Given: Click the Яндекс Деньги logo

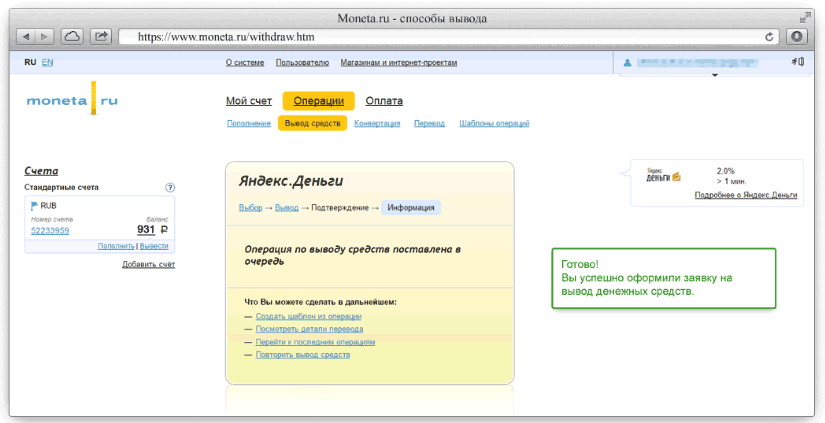Looking at the screenshot, I should pyautogui.click(x=663, y=175).
